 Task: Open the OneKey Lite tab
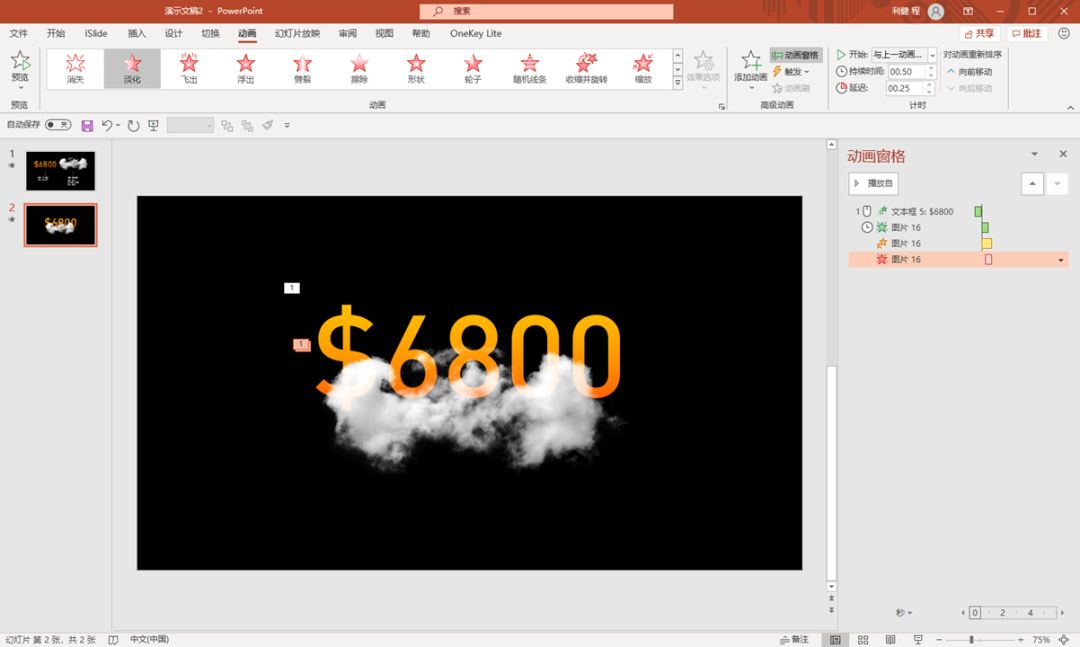coord(475,33)
